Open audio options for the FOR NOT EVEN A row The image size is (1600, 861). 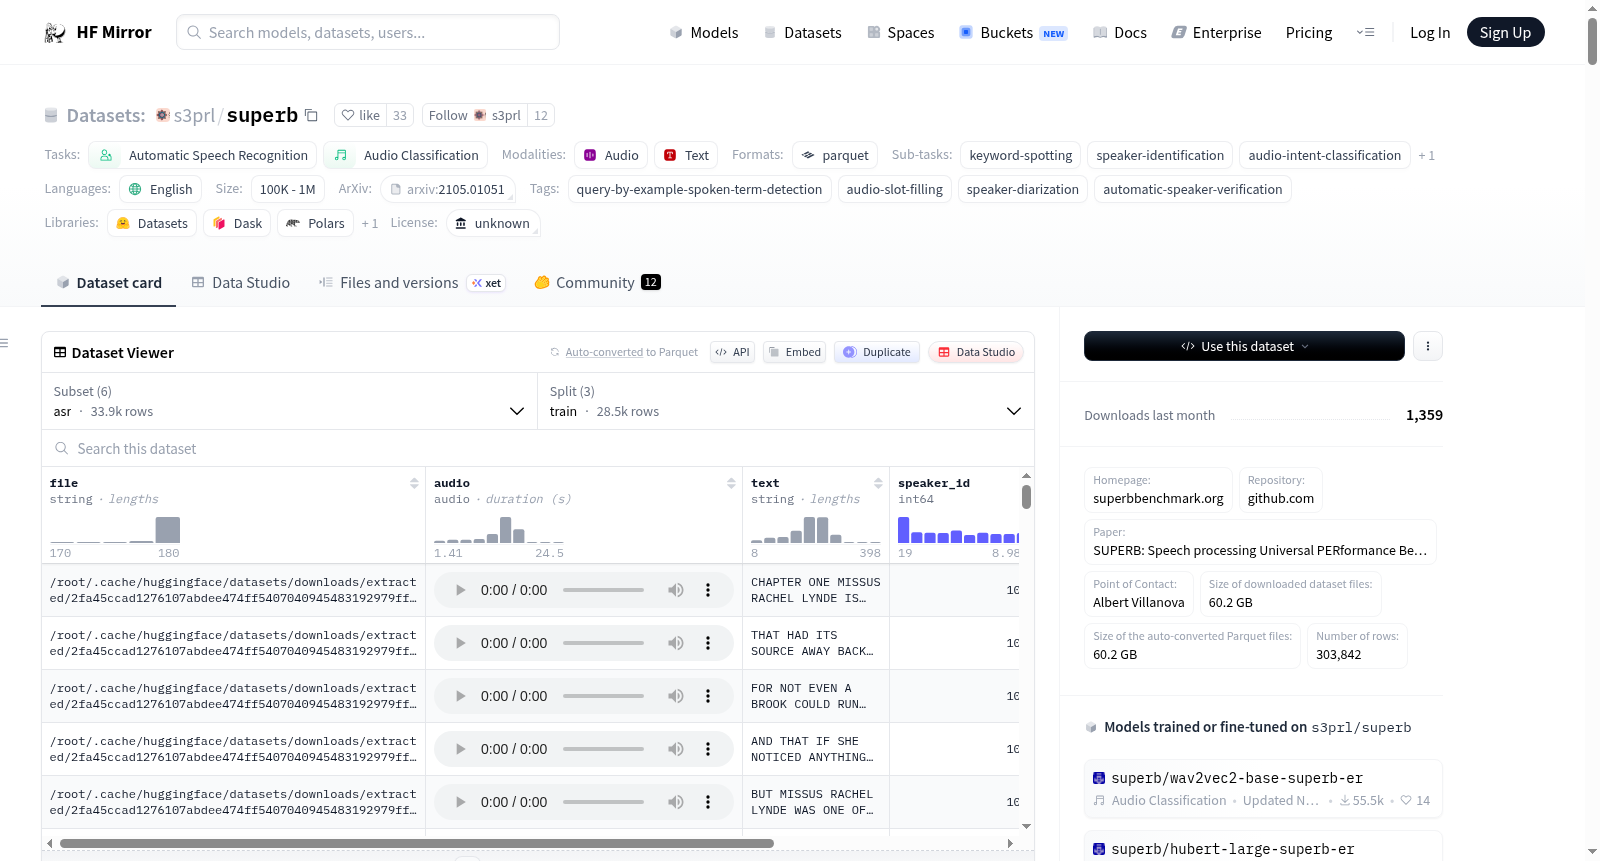708,696
